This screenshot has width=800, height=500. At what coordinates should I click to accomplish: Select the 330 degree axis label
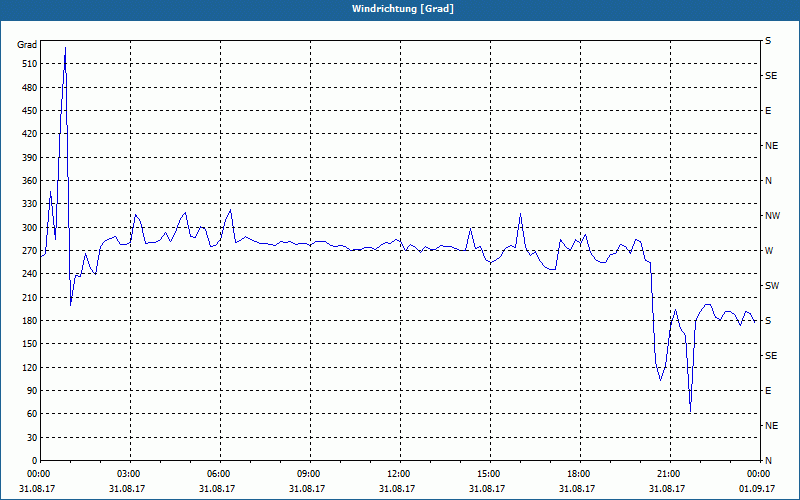[30, 204]
